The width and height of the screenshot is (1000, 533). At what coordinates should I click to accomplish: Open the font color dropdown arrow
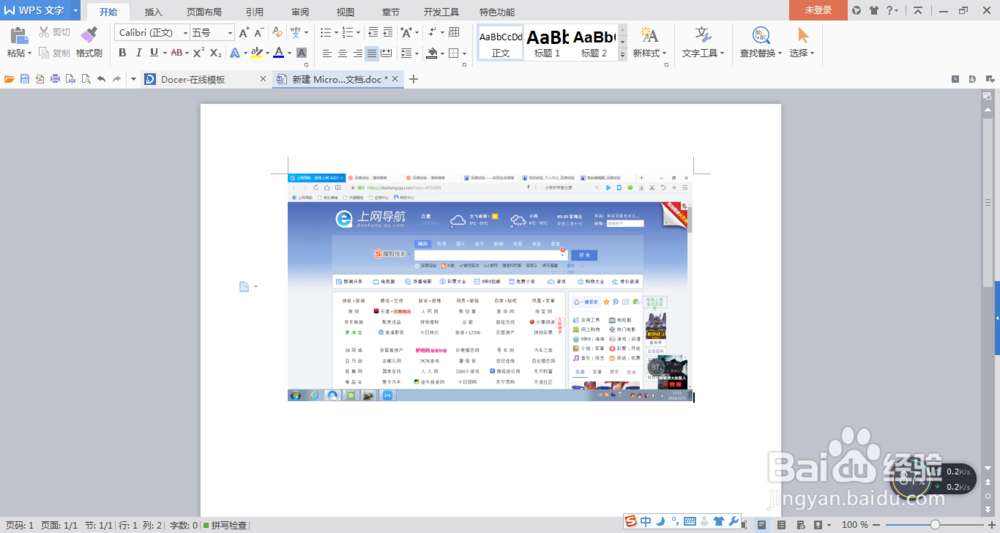[290, 54]
